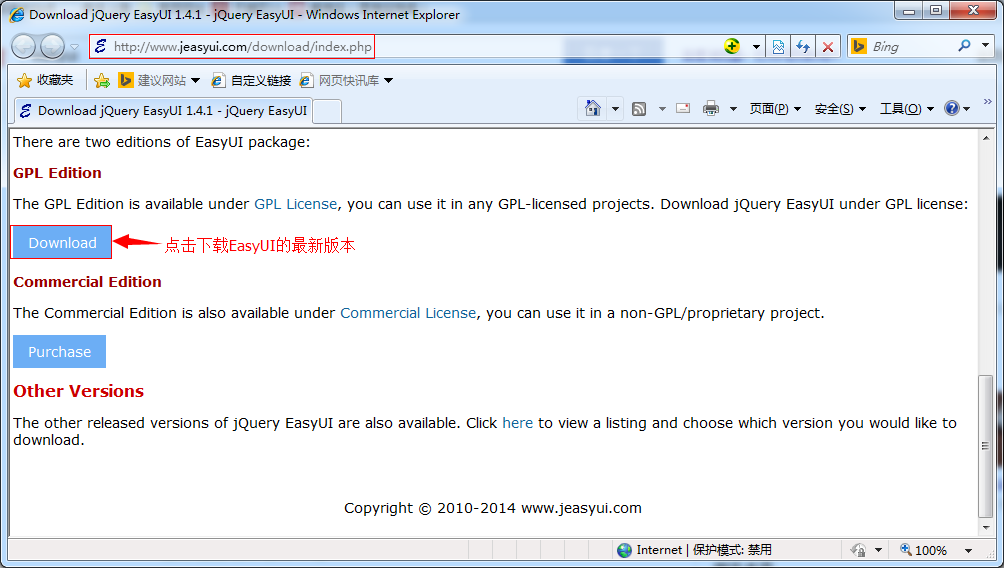Open a new blank tab

[x=327, y=111]
